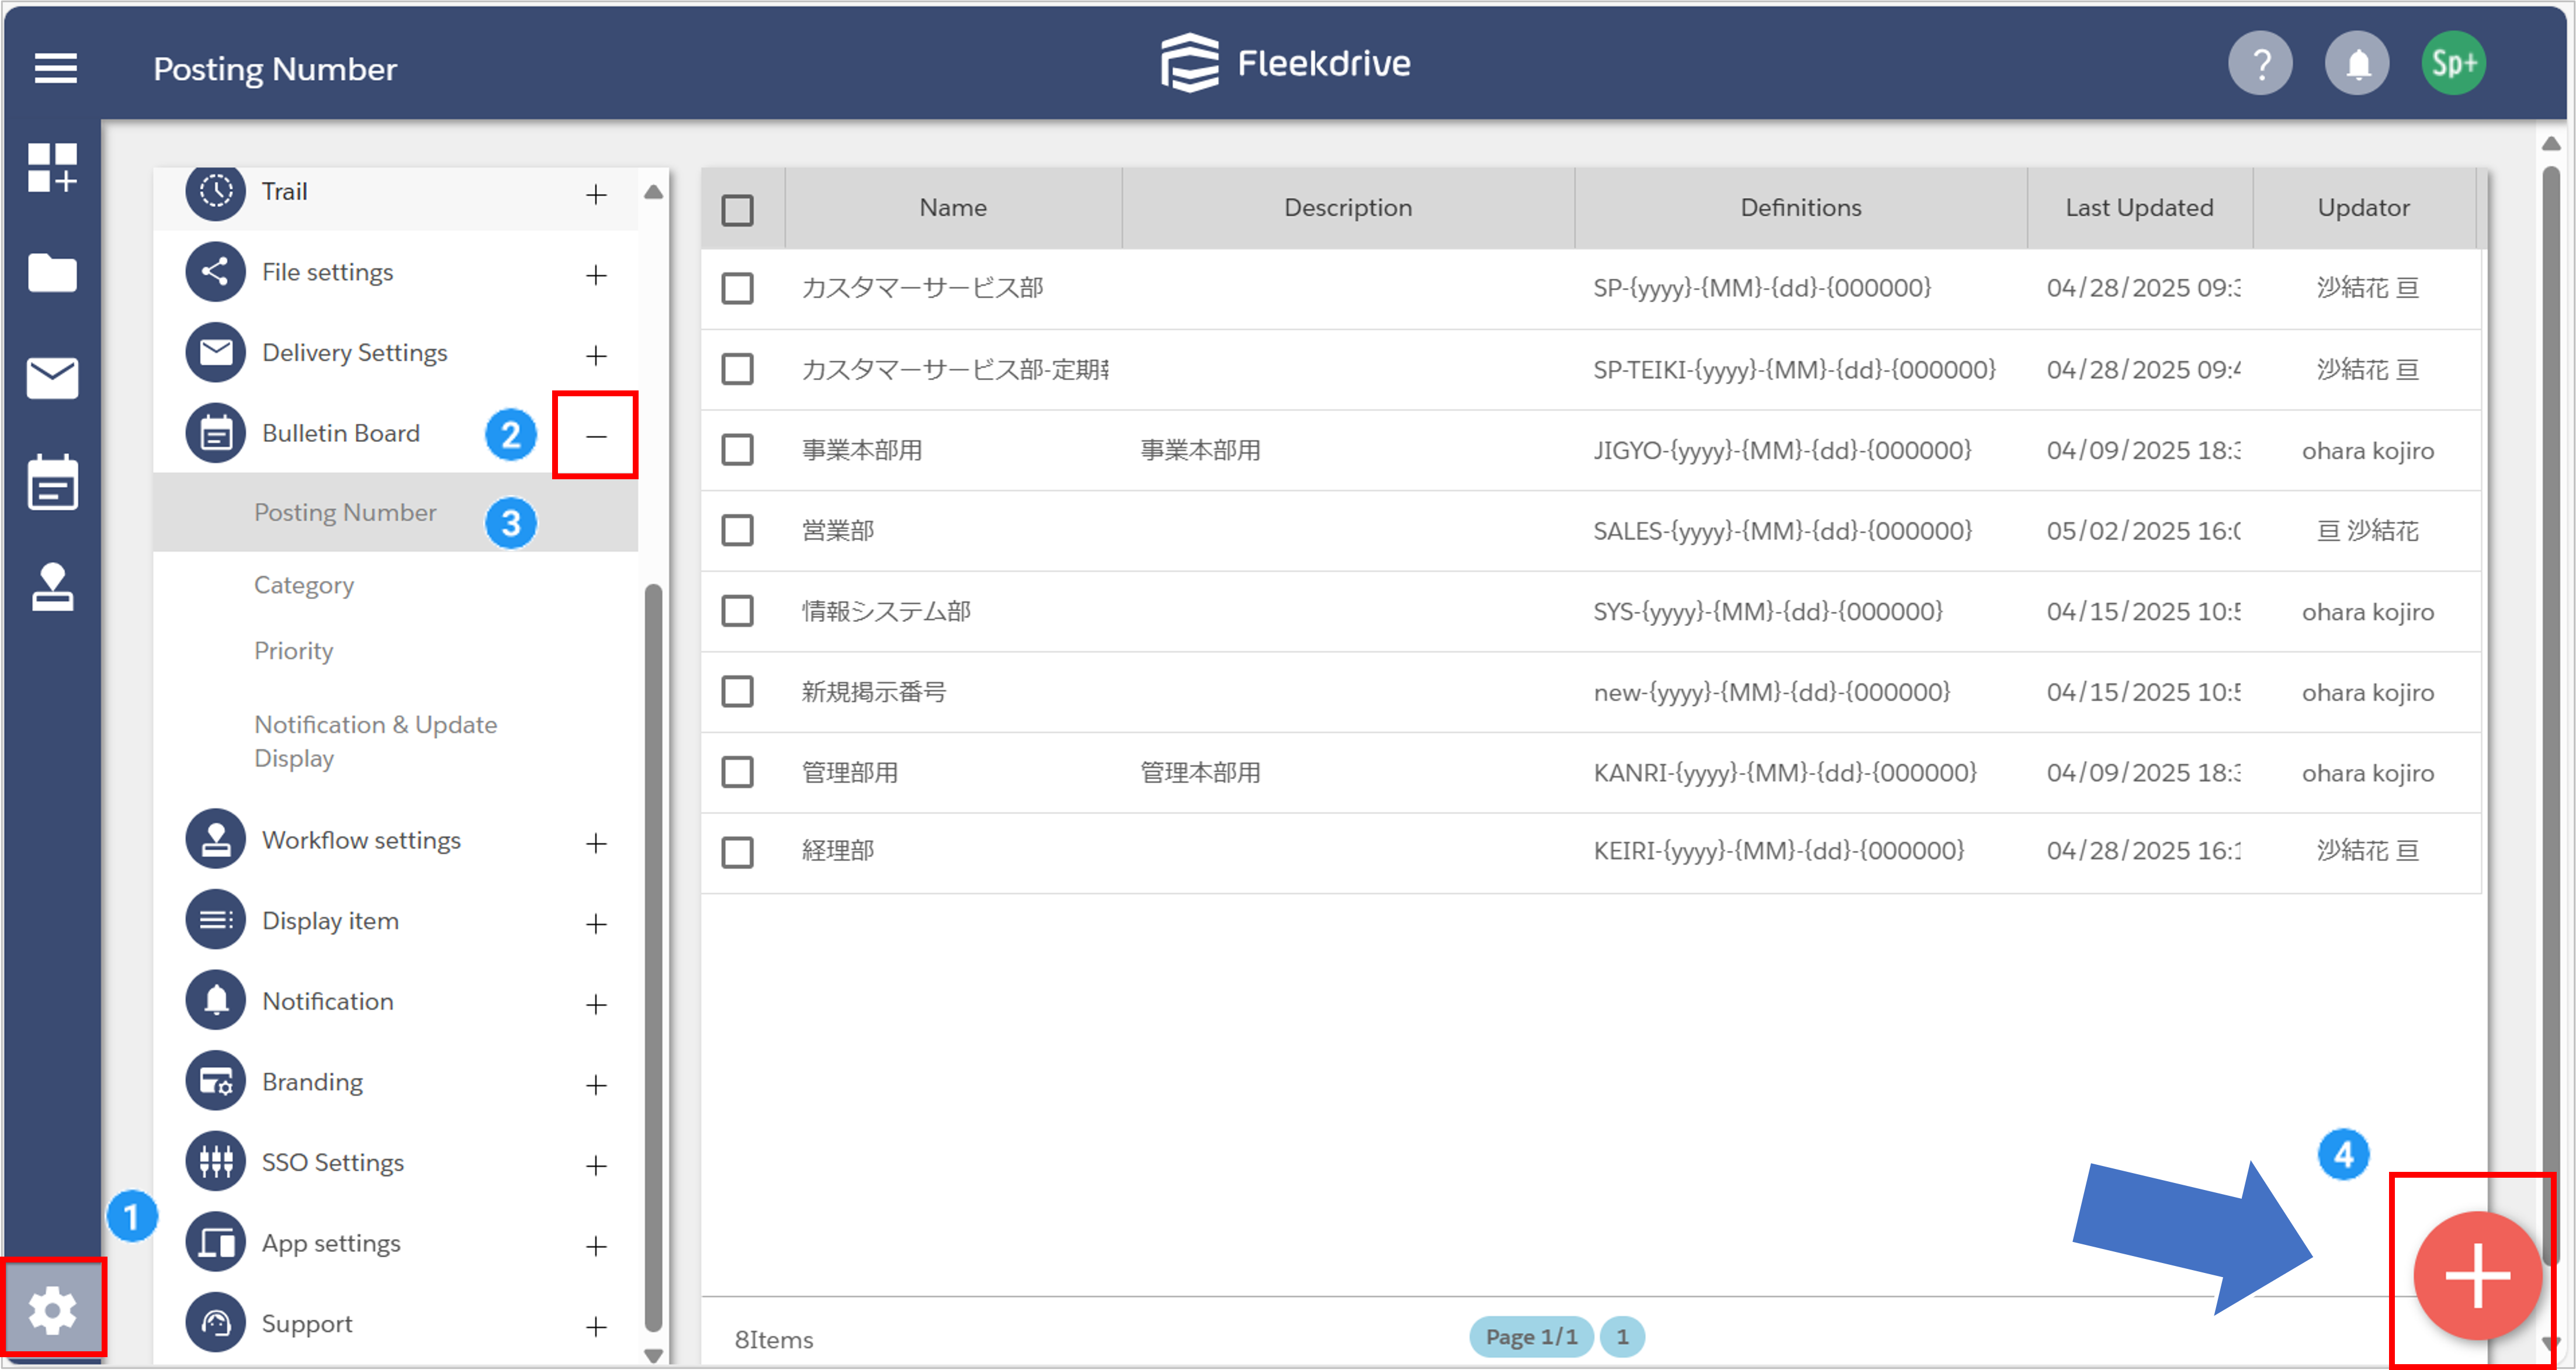Sort by the Updator column header
Image resolution: width=2576 pixels, height=1370 pixels.
pyautogui.click(x=2363, y=208)
